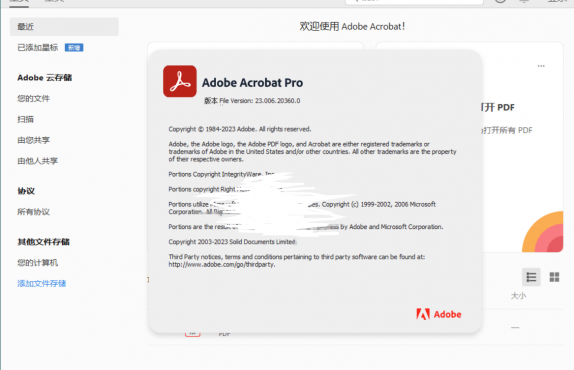The height and width of the screenshot is (370, 574).
Task: Click the 大小 column header
Action: [518, 296]
